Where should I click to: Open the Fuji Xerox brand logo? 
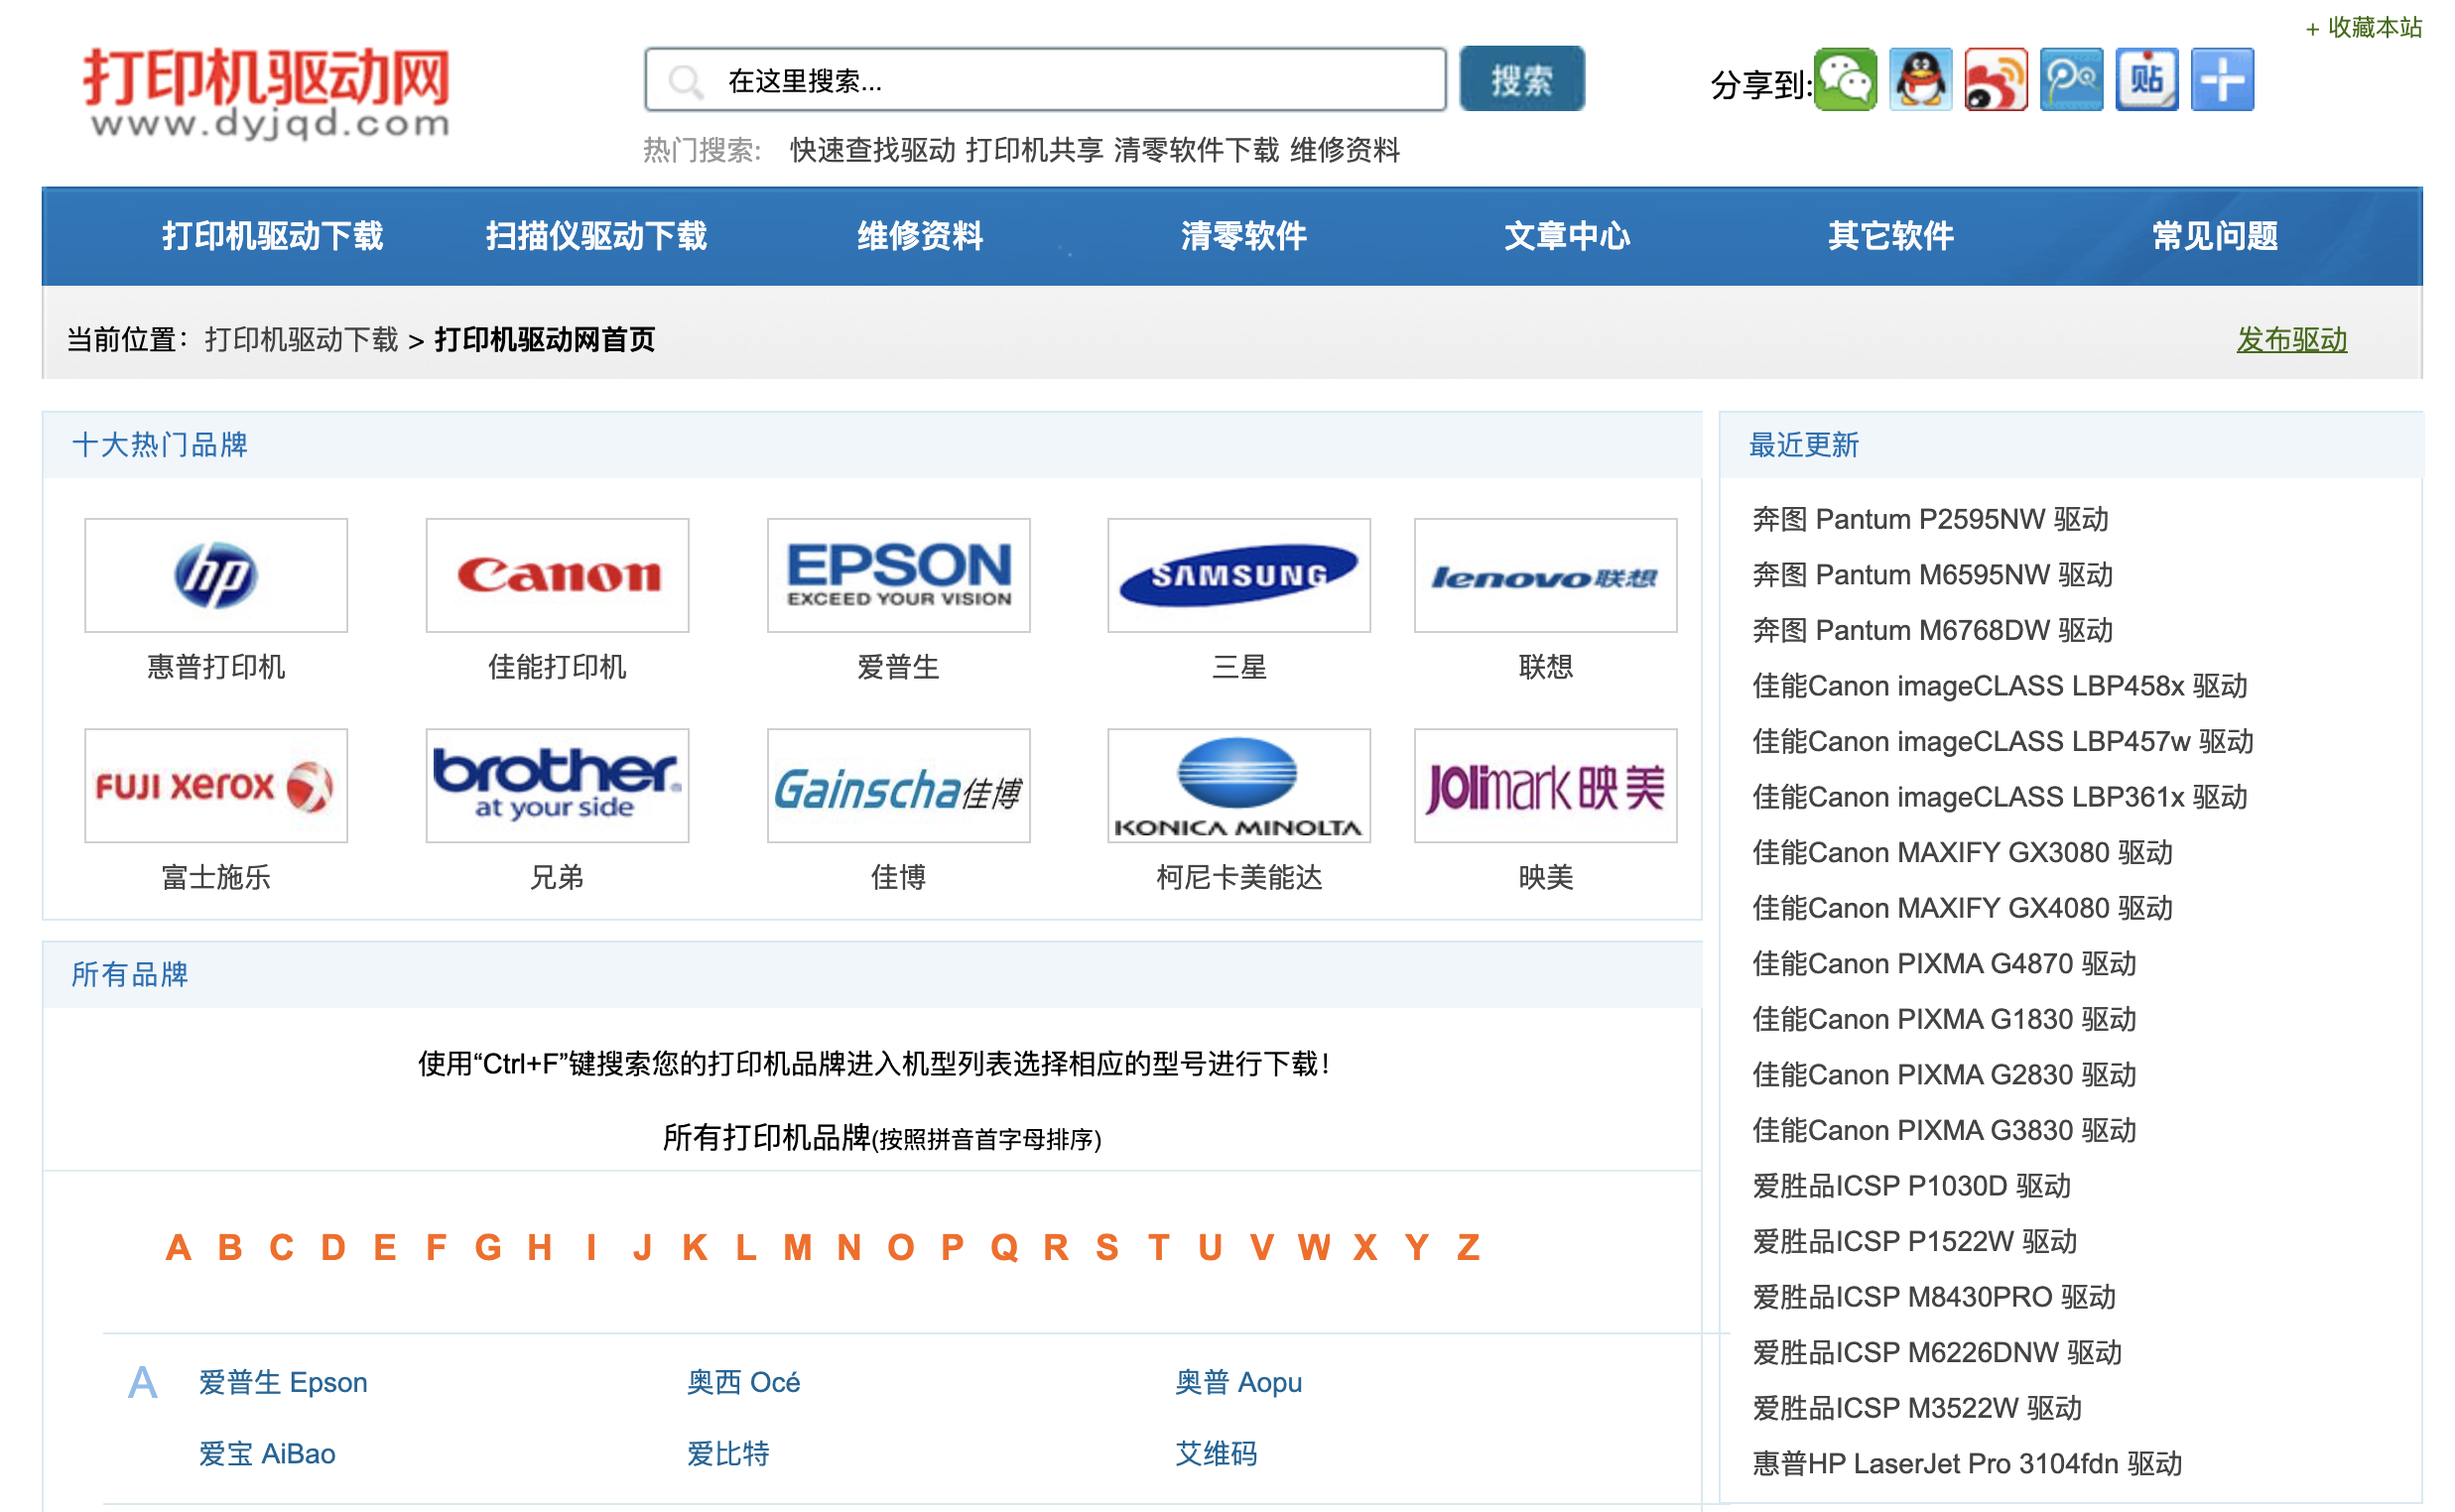point(216,785)
